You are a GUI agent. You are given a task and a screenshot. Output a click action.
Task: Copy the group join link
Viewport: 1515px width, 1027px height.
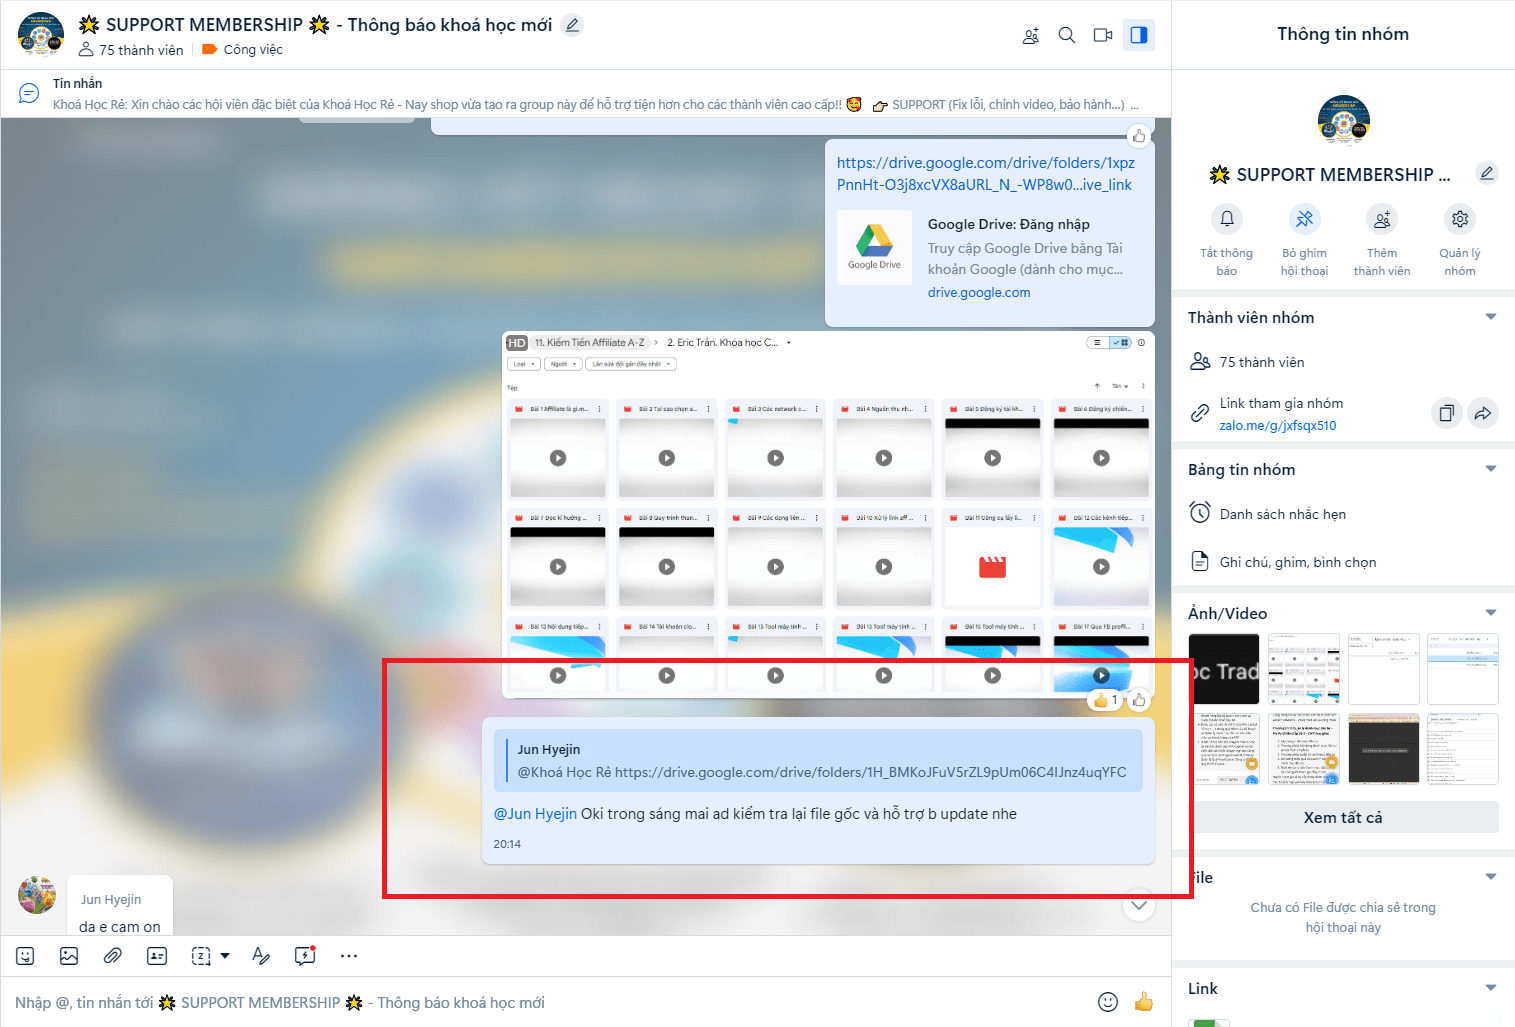[1446, 413]
